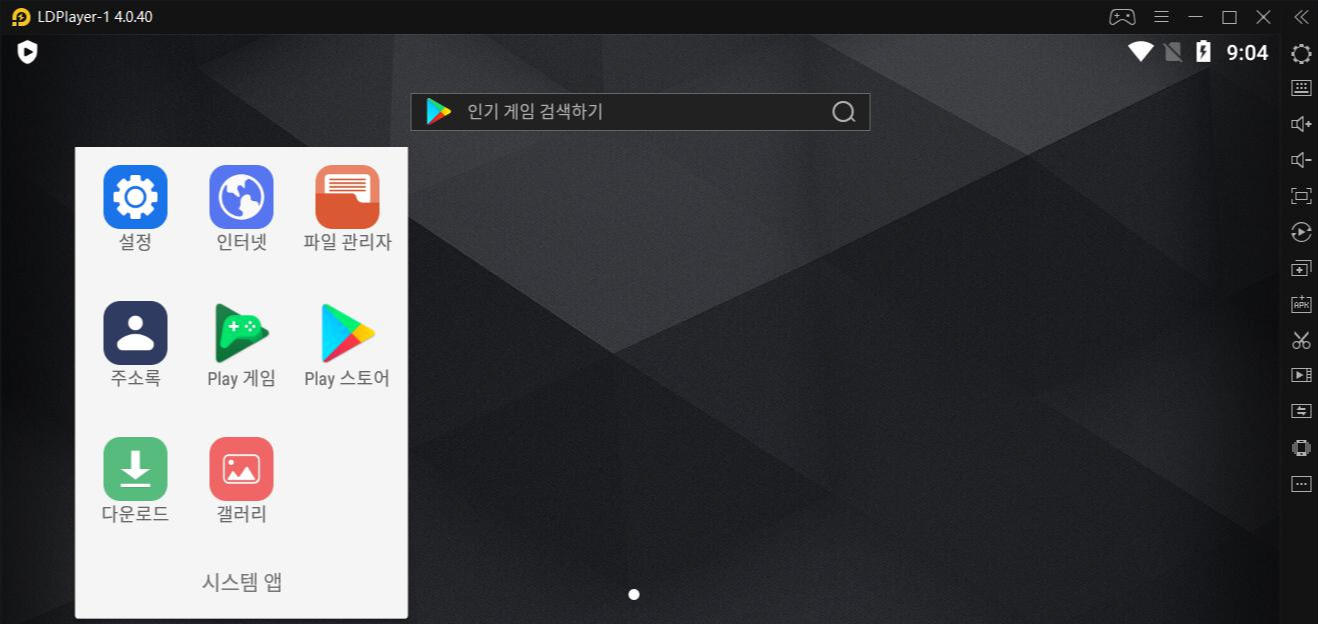Click the Wi-Fi status icon
The width and height of the screenshot is (1318, 624).
tap(1141, 52)
